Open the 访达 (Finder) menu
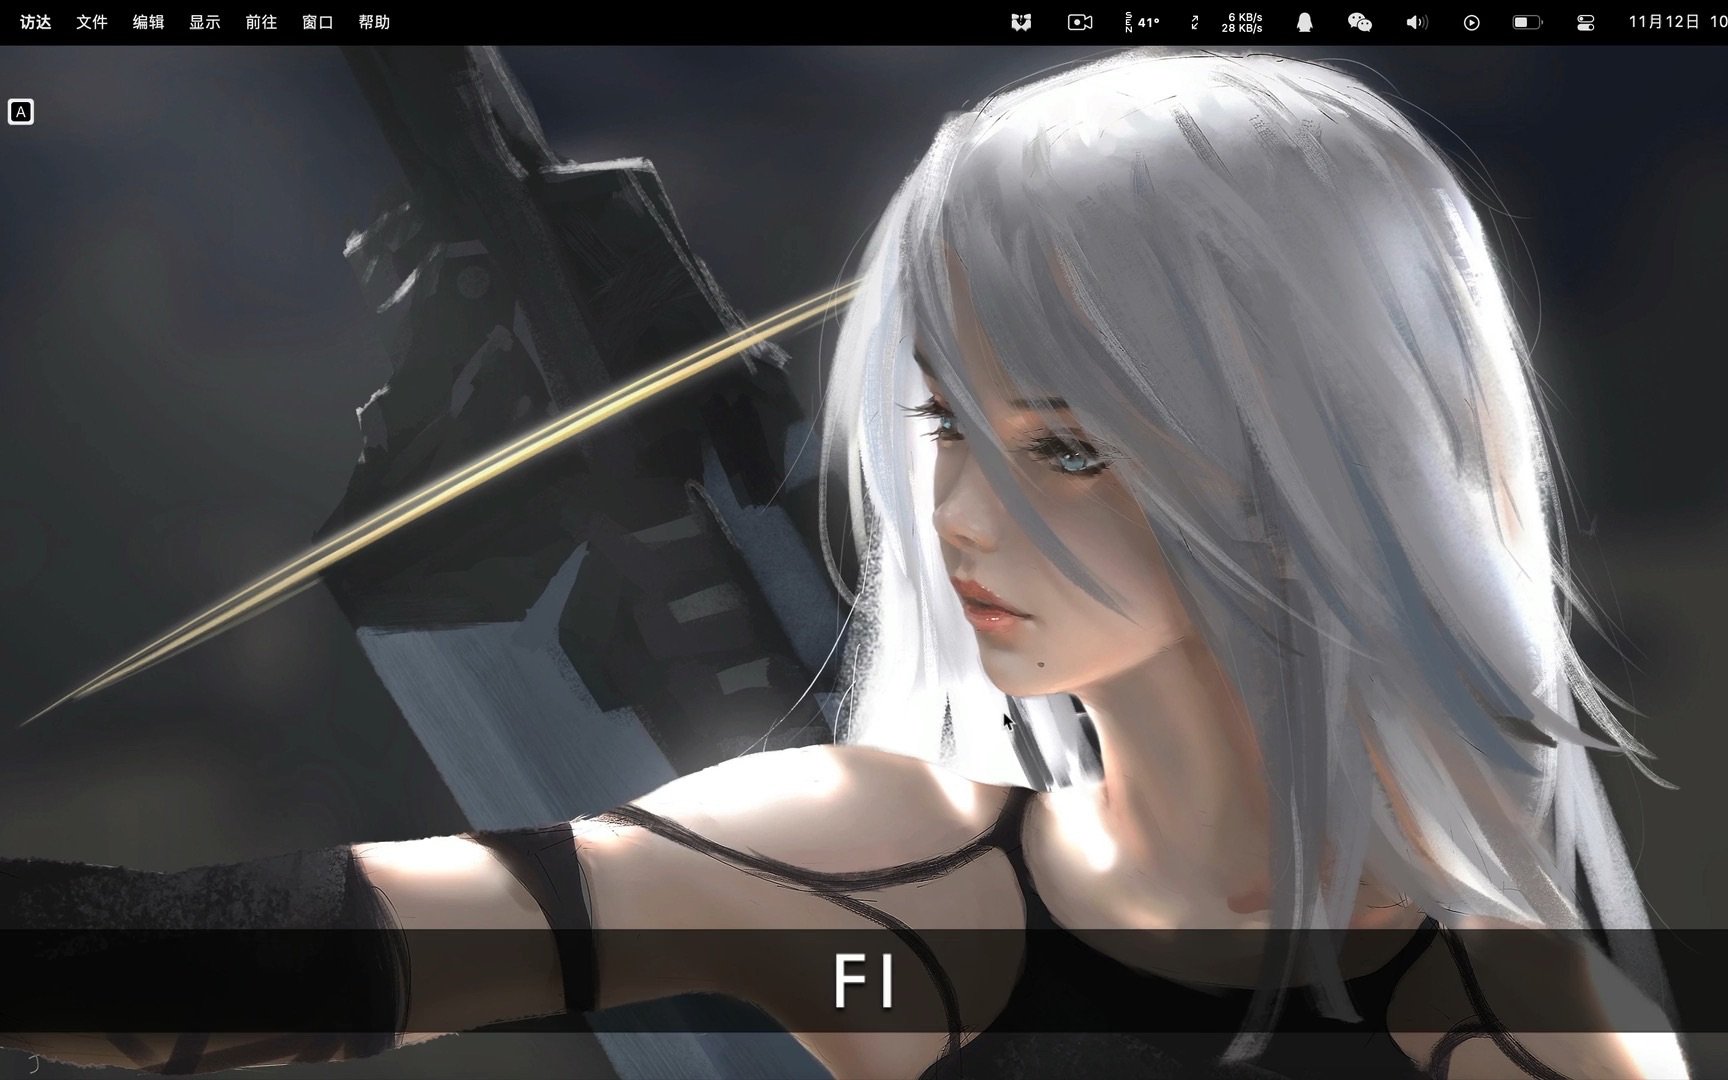This screenshot has height=1080, width=1728. 36,22
